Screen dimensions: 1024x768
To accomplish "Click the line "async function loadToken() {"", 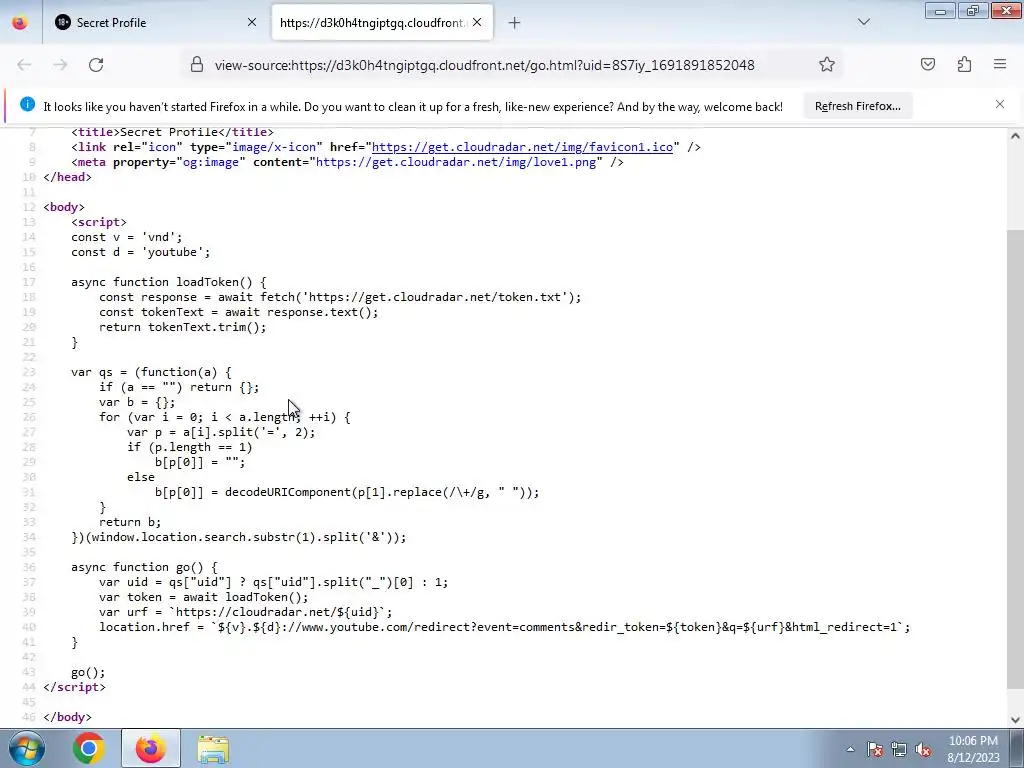I will [x=169, y=282].
